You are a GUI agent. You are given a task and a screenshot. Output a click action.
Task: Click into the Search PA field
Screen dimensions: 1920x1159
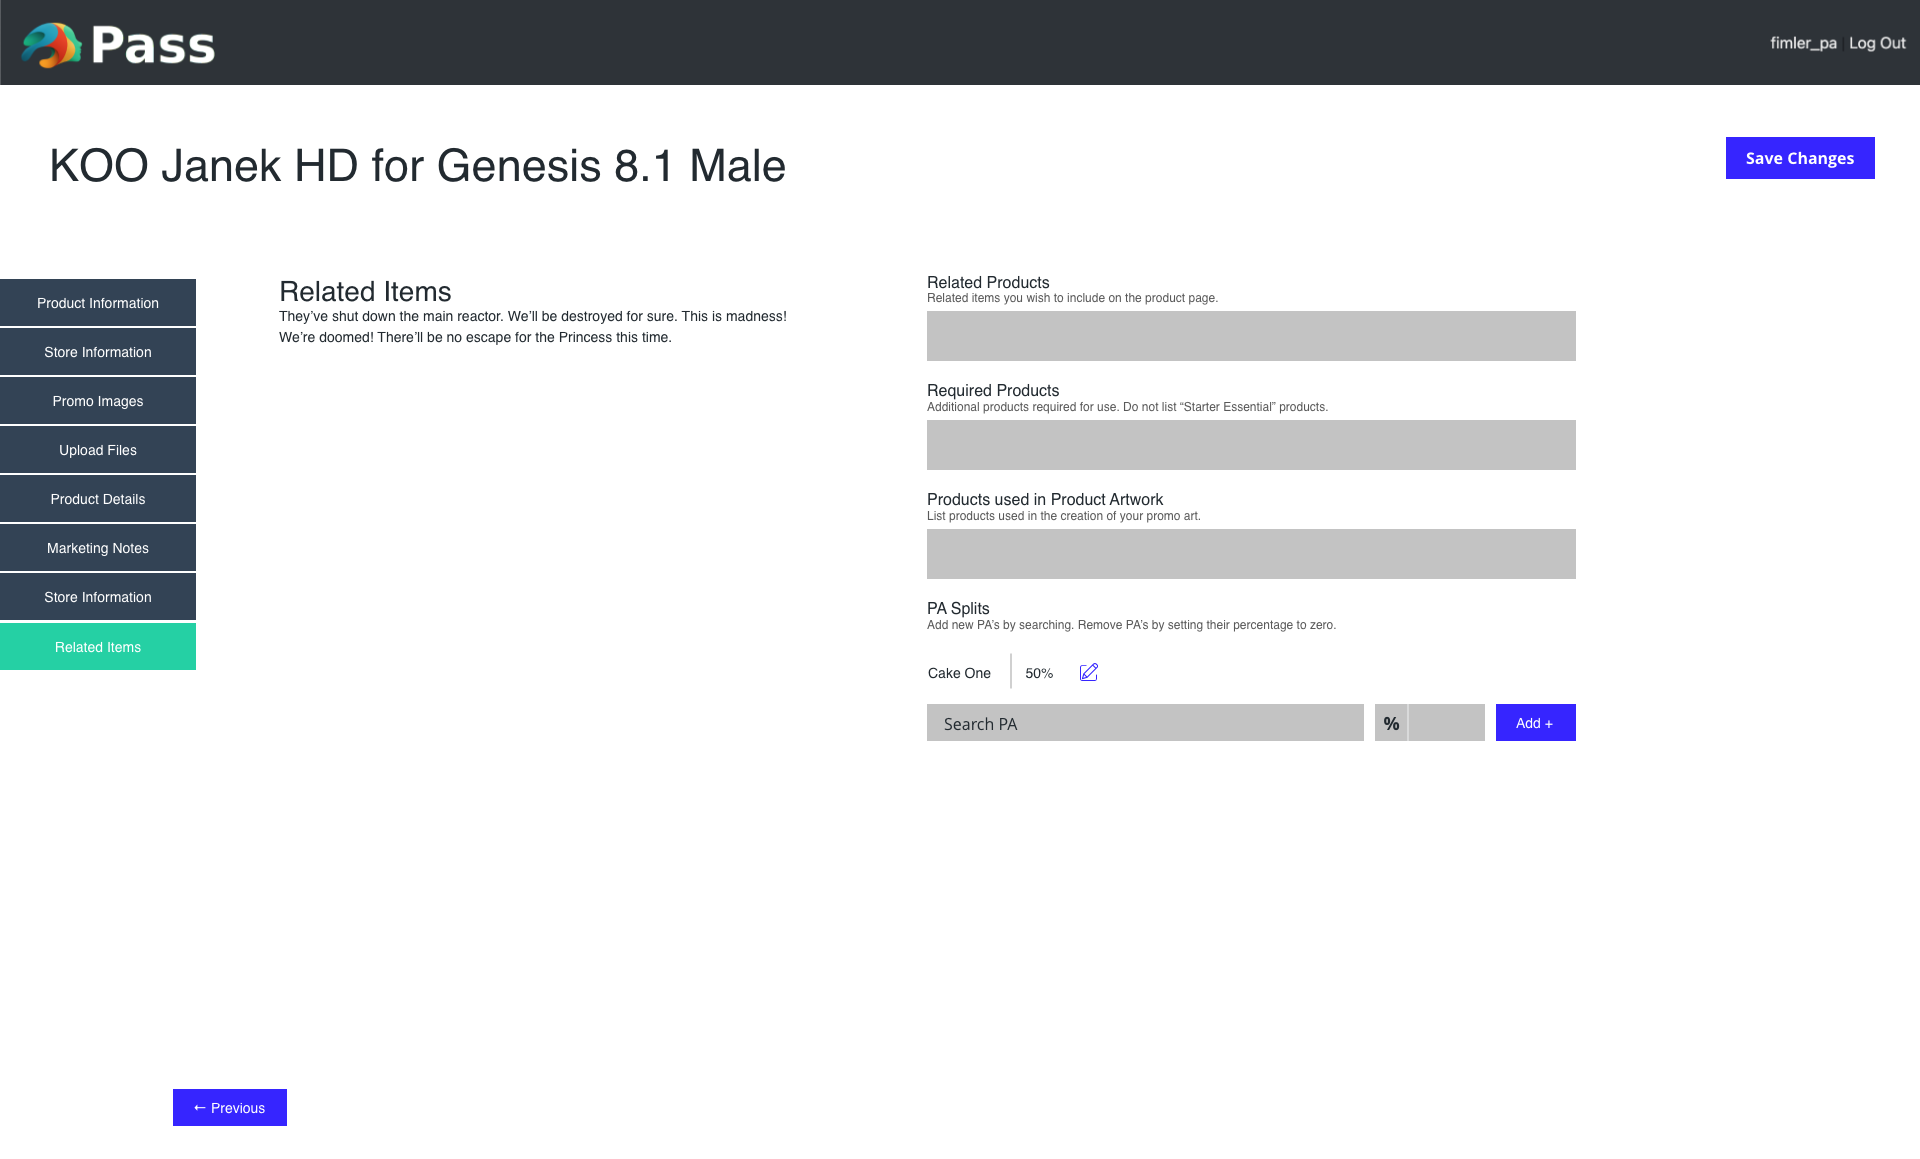1145,723
